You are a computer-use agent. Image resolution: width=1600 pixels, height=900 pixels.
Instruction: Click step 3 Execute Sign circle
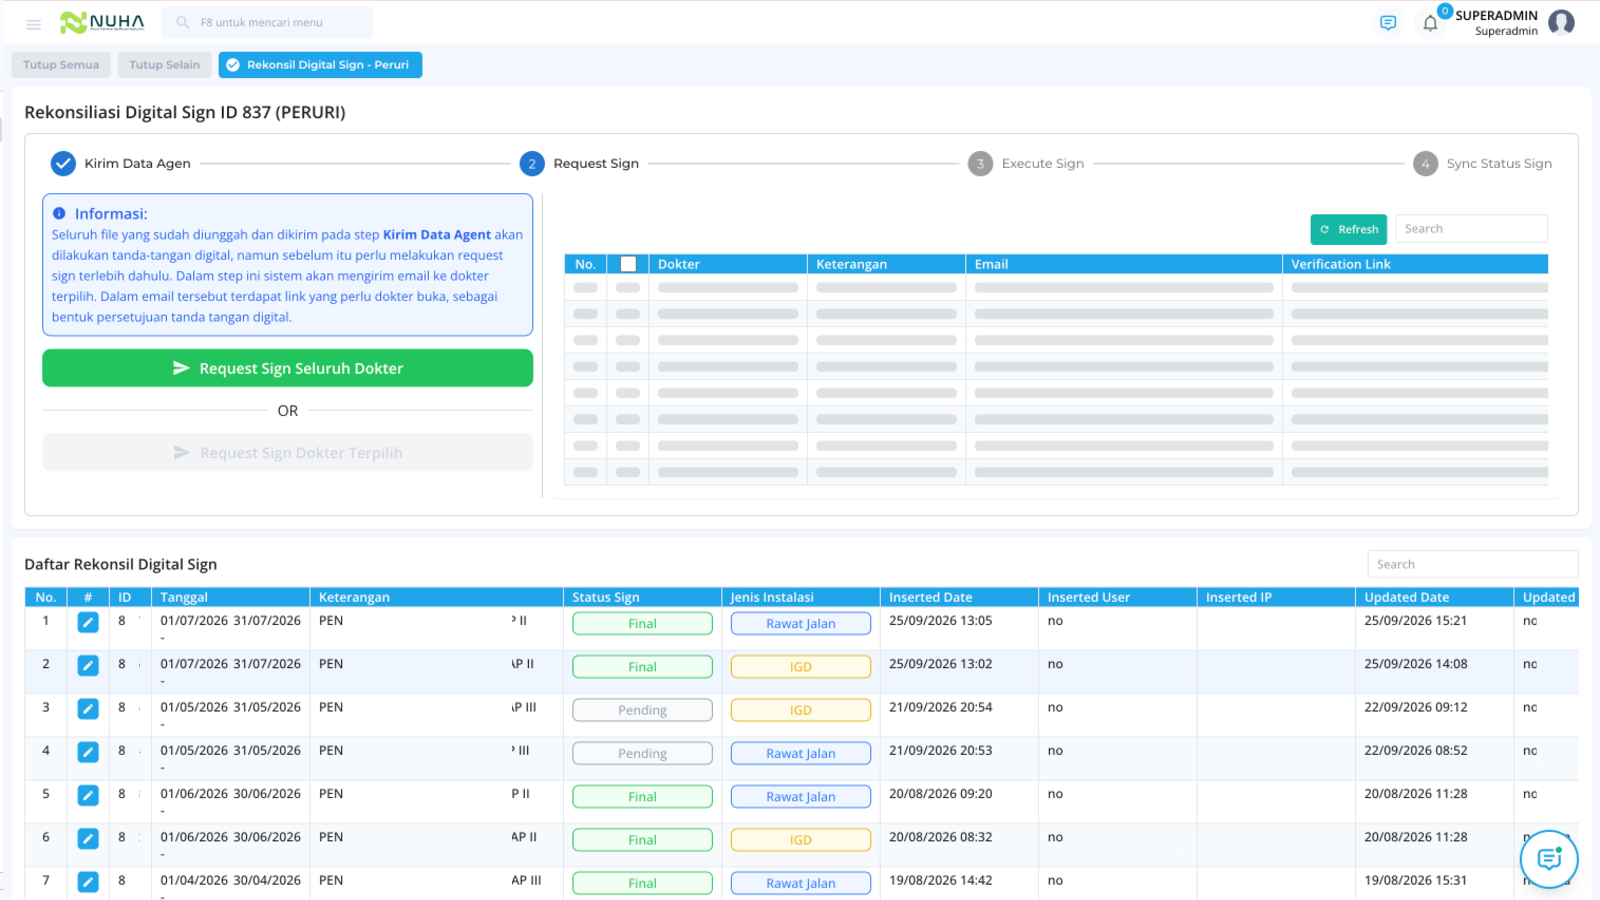tap(980, 163)
